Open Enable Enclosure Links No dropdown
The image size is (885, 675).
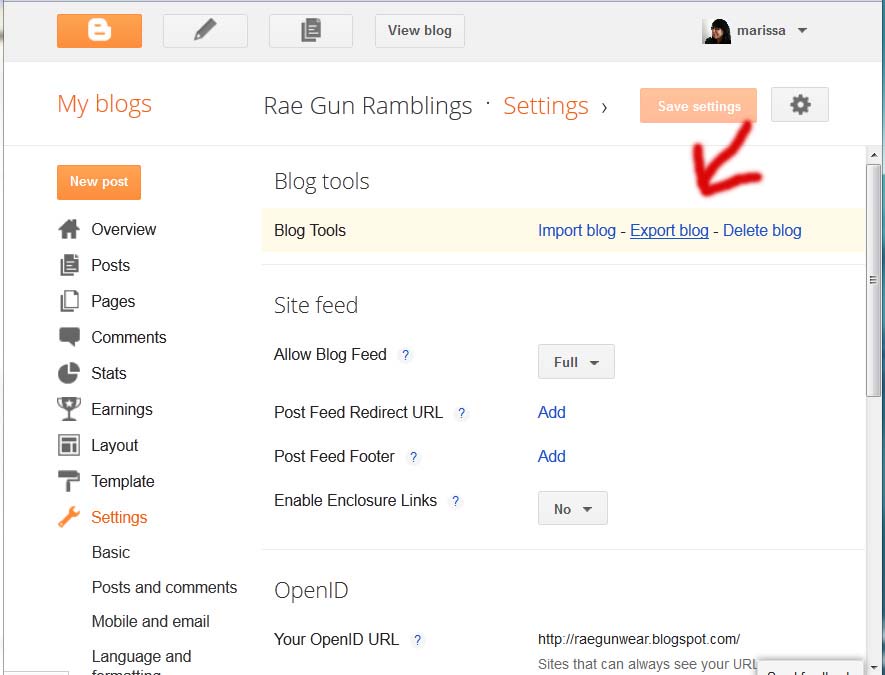[x=572, y=509]
